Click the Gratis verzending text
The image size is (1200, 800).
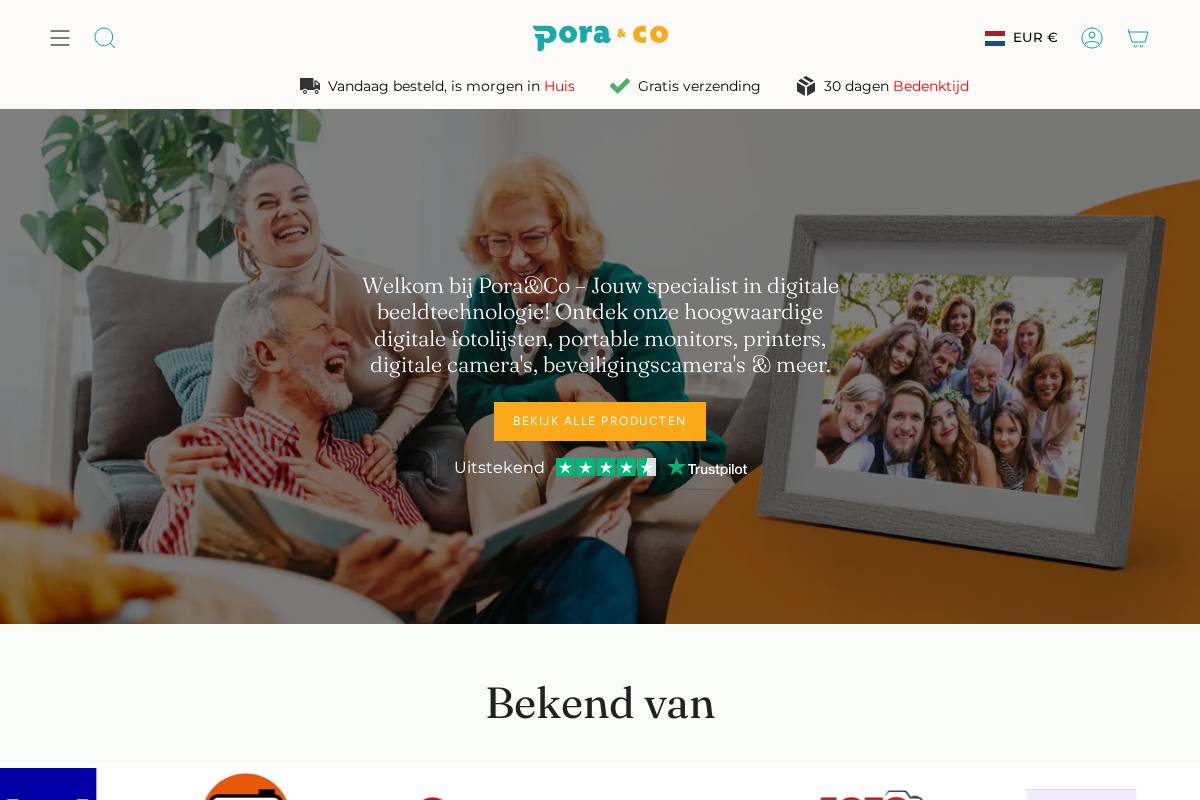pyautogui.click(x=699, y=86)
